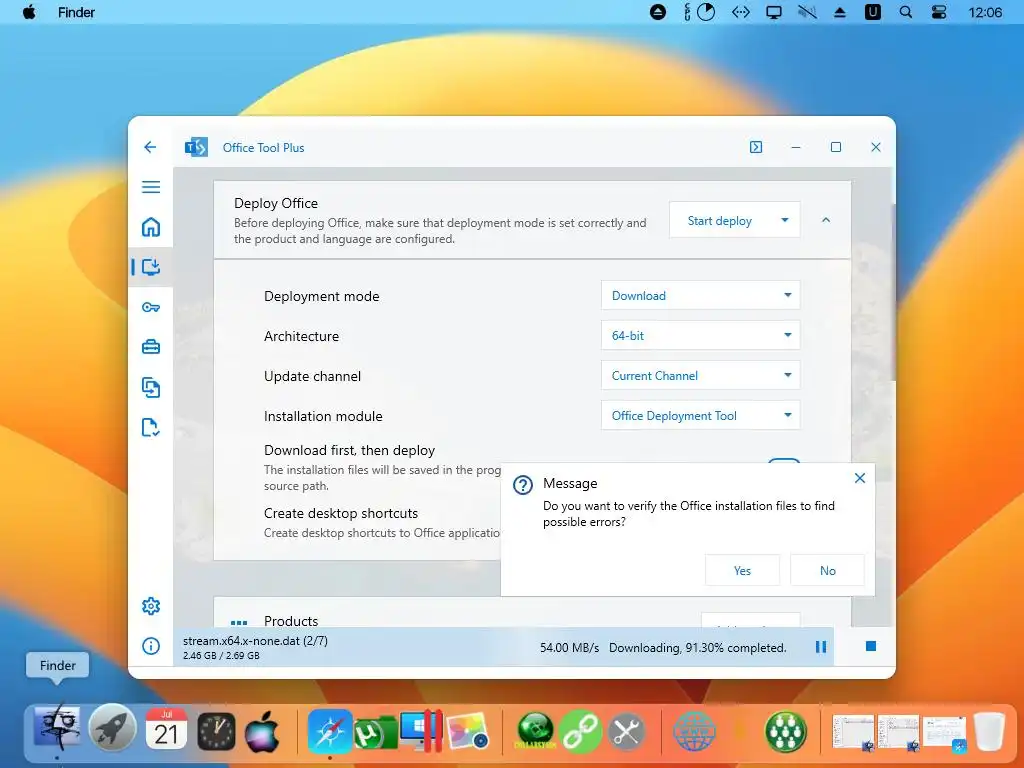Open the hamburger navigation menu
This screenshot has width=1024, height=768.
[x=151, y=187]
